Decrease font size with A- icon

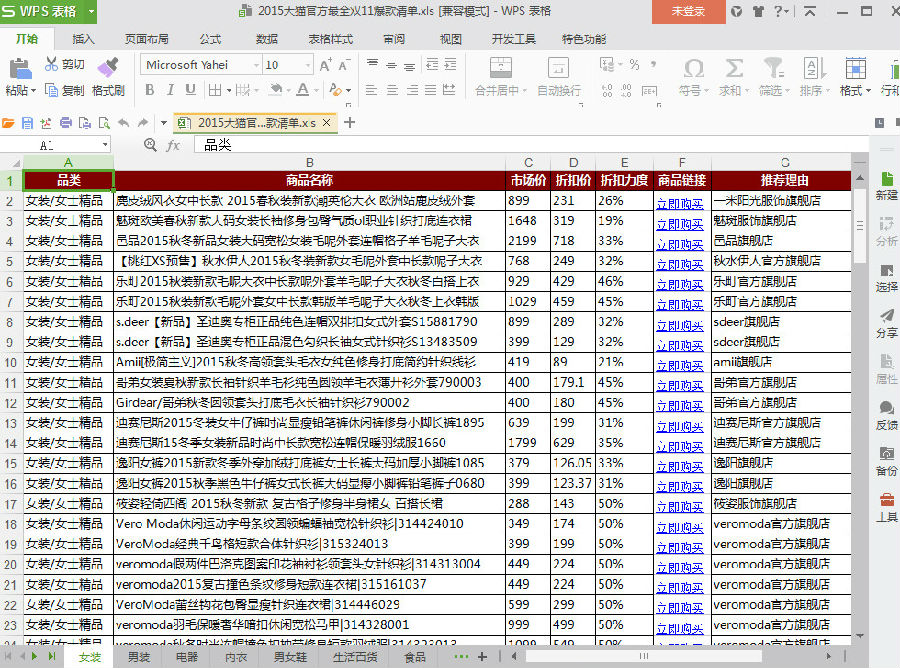344,65
